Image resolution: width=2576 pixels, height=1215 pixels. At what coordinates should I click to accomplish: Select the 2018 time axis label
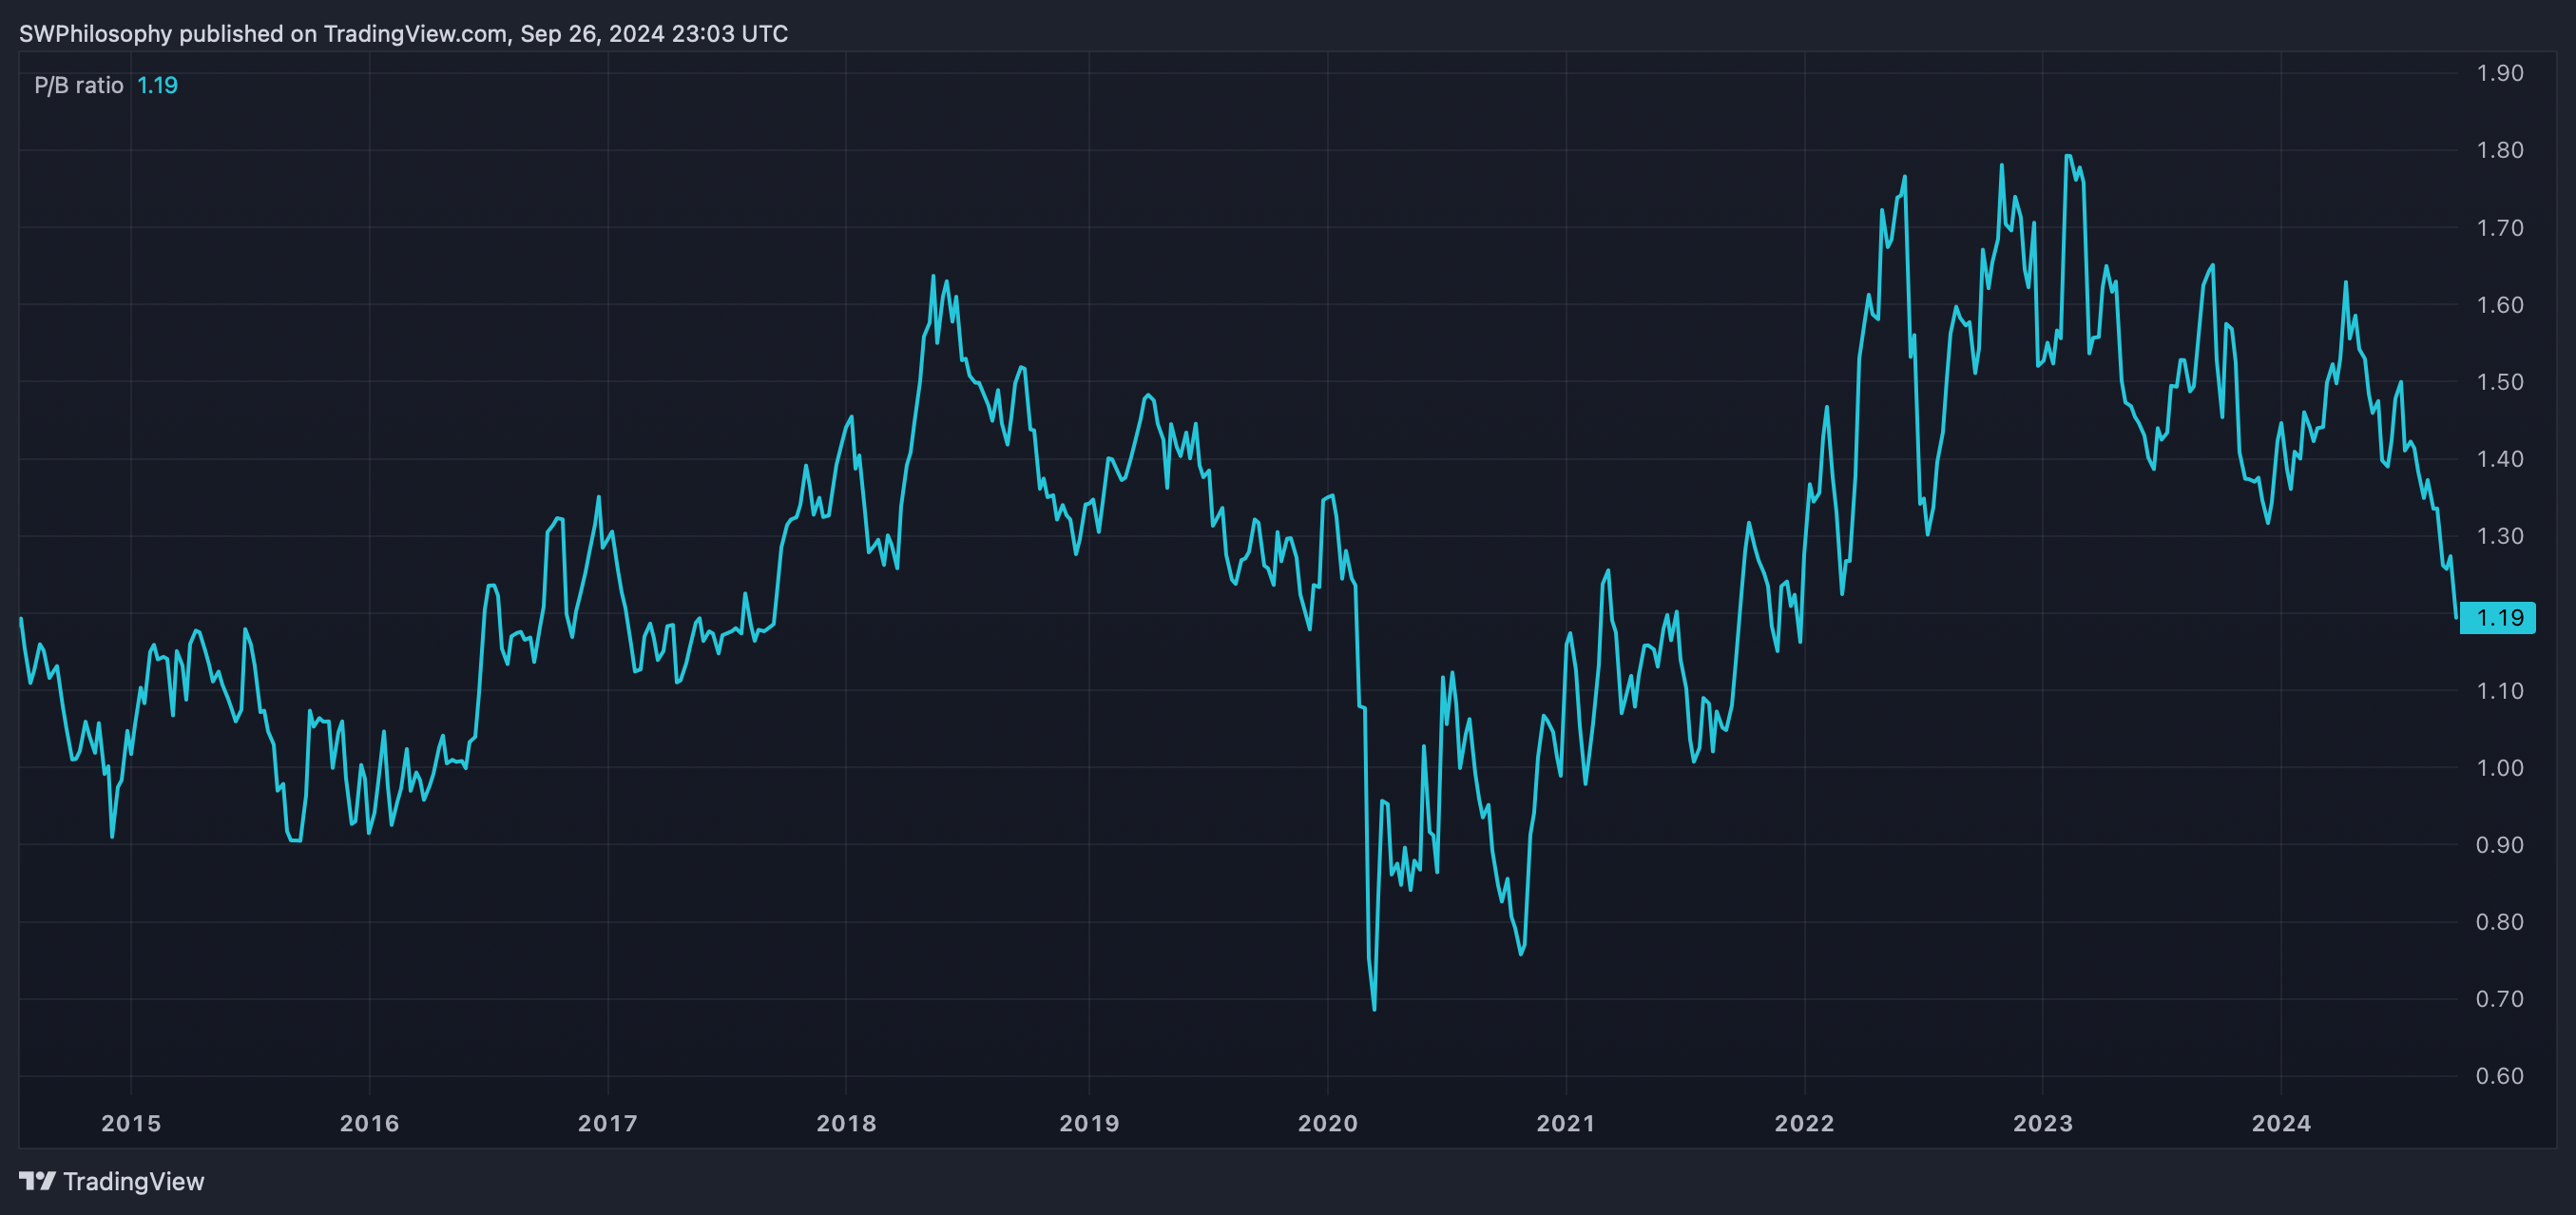coord(846,1123)
